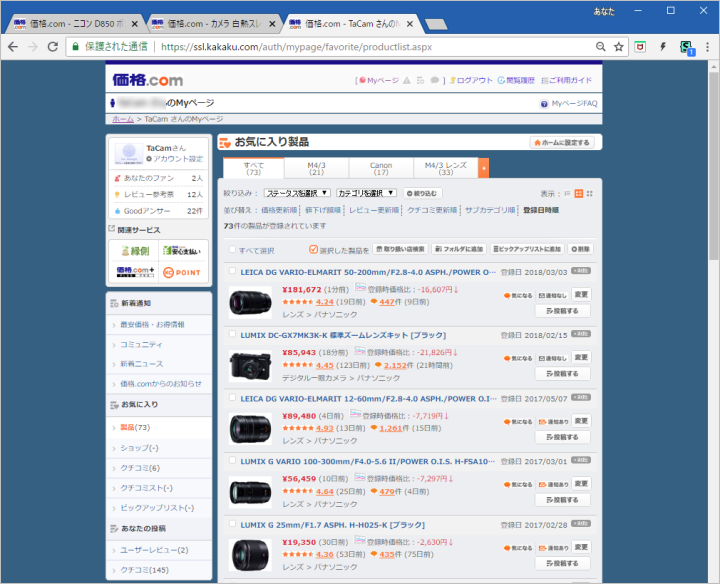Toggle 通知あり alert for LEICA 12-60mm
720x584 pixels.
coord(552,421)
